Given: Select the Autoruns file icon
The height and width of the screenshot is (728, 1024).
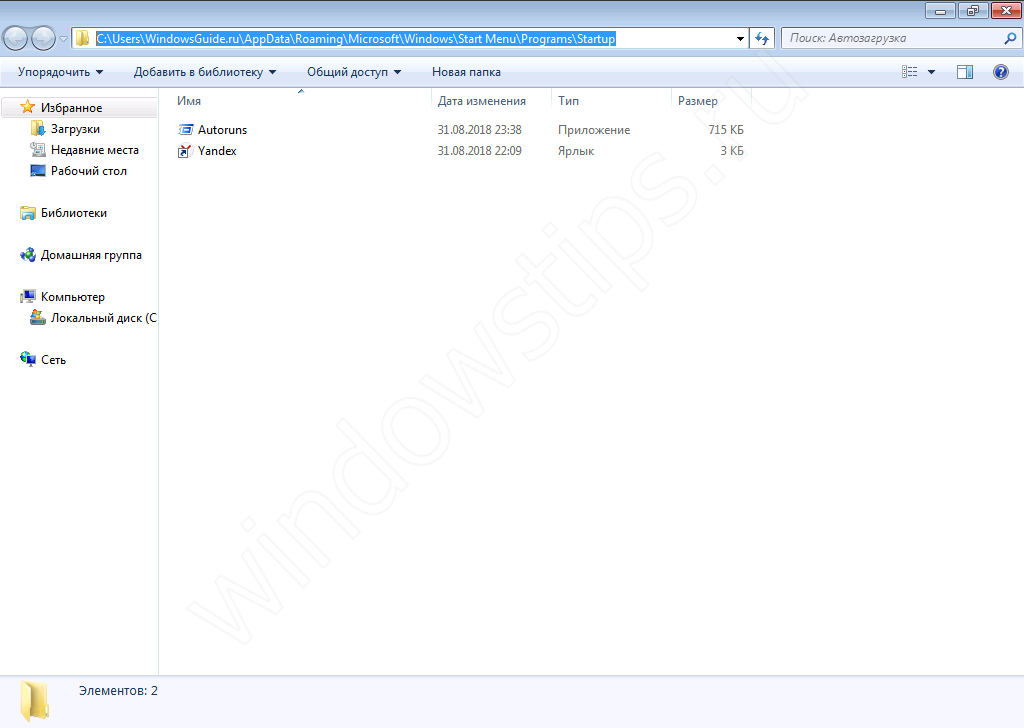Looking at the screenshot, I should pos(185,130).
